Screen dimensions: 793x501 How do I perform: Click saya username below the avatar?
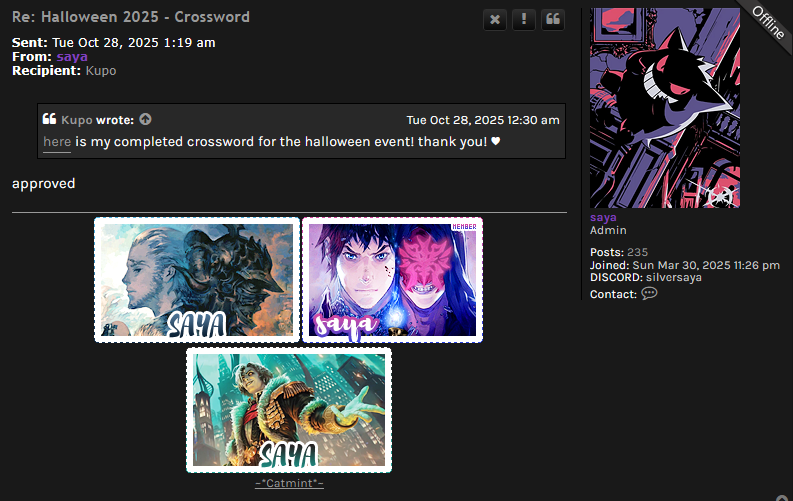603,217
